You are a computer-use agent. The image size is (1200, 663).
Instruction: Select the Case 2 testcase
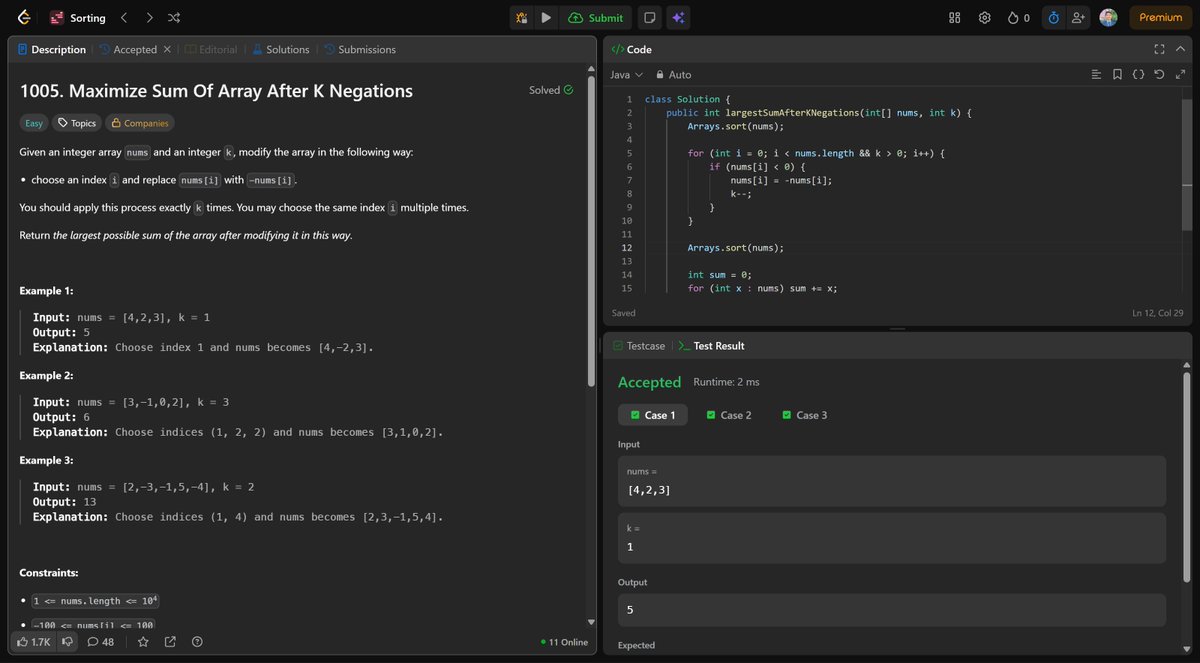(x=728, y=414)
